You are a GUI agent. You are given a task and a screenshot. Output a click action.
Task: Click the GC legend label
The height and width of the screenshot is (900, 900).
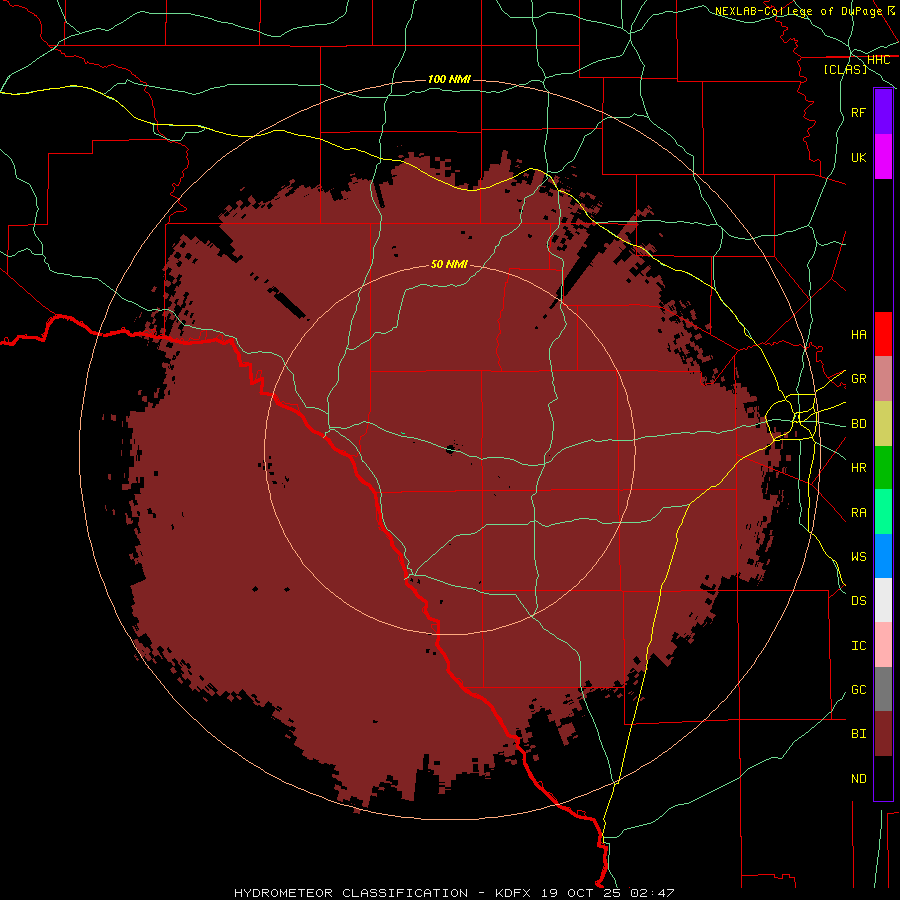pos(859,690)
